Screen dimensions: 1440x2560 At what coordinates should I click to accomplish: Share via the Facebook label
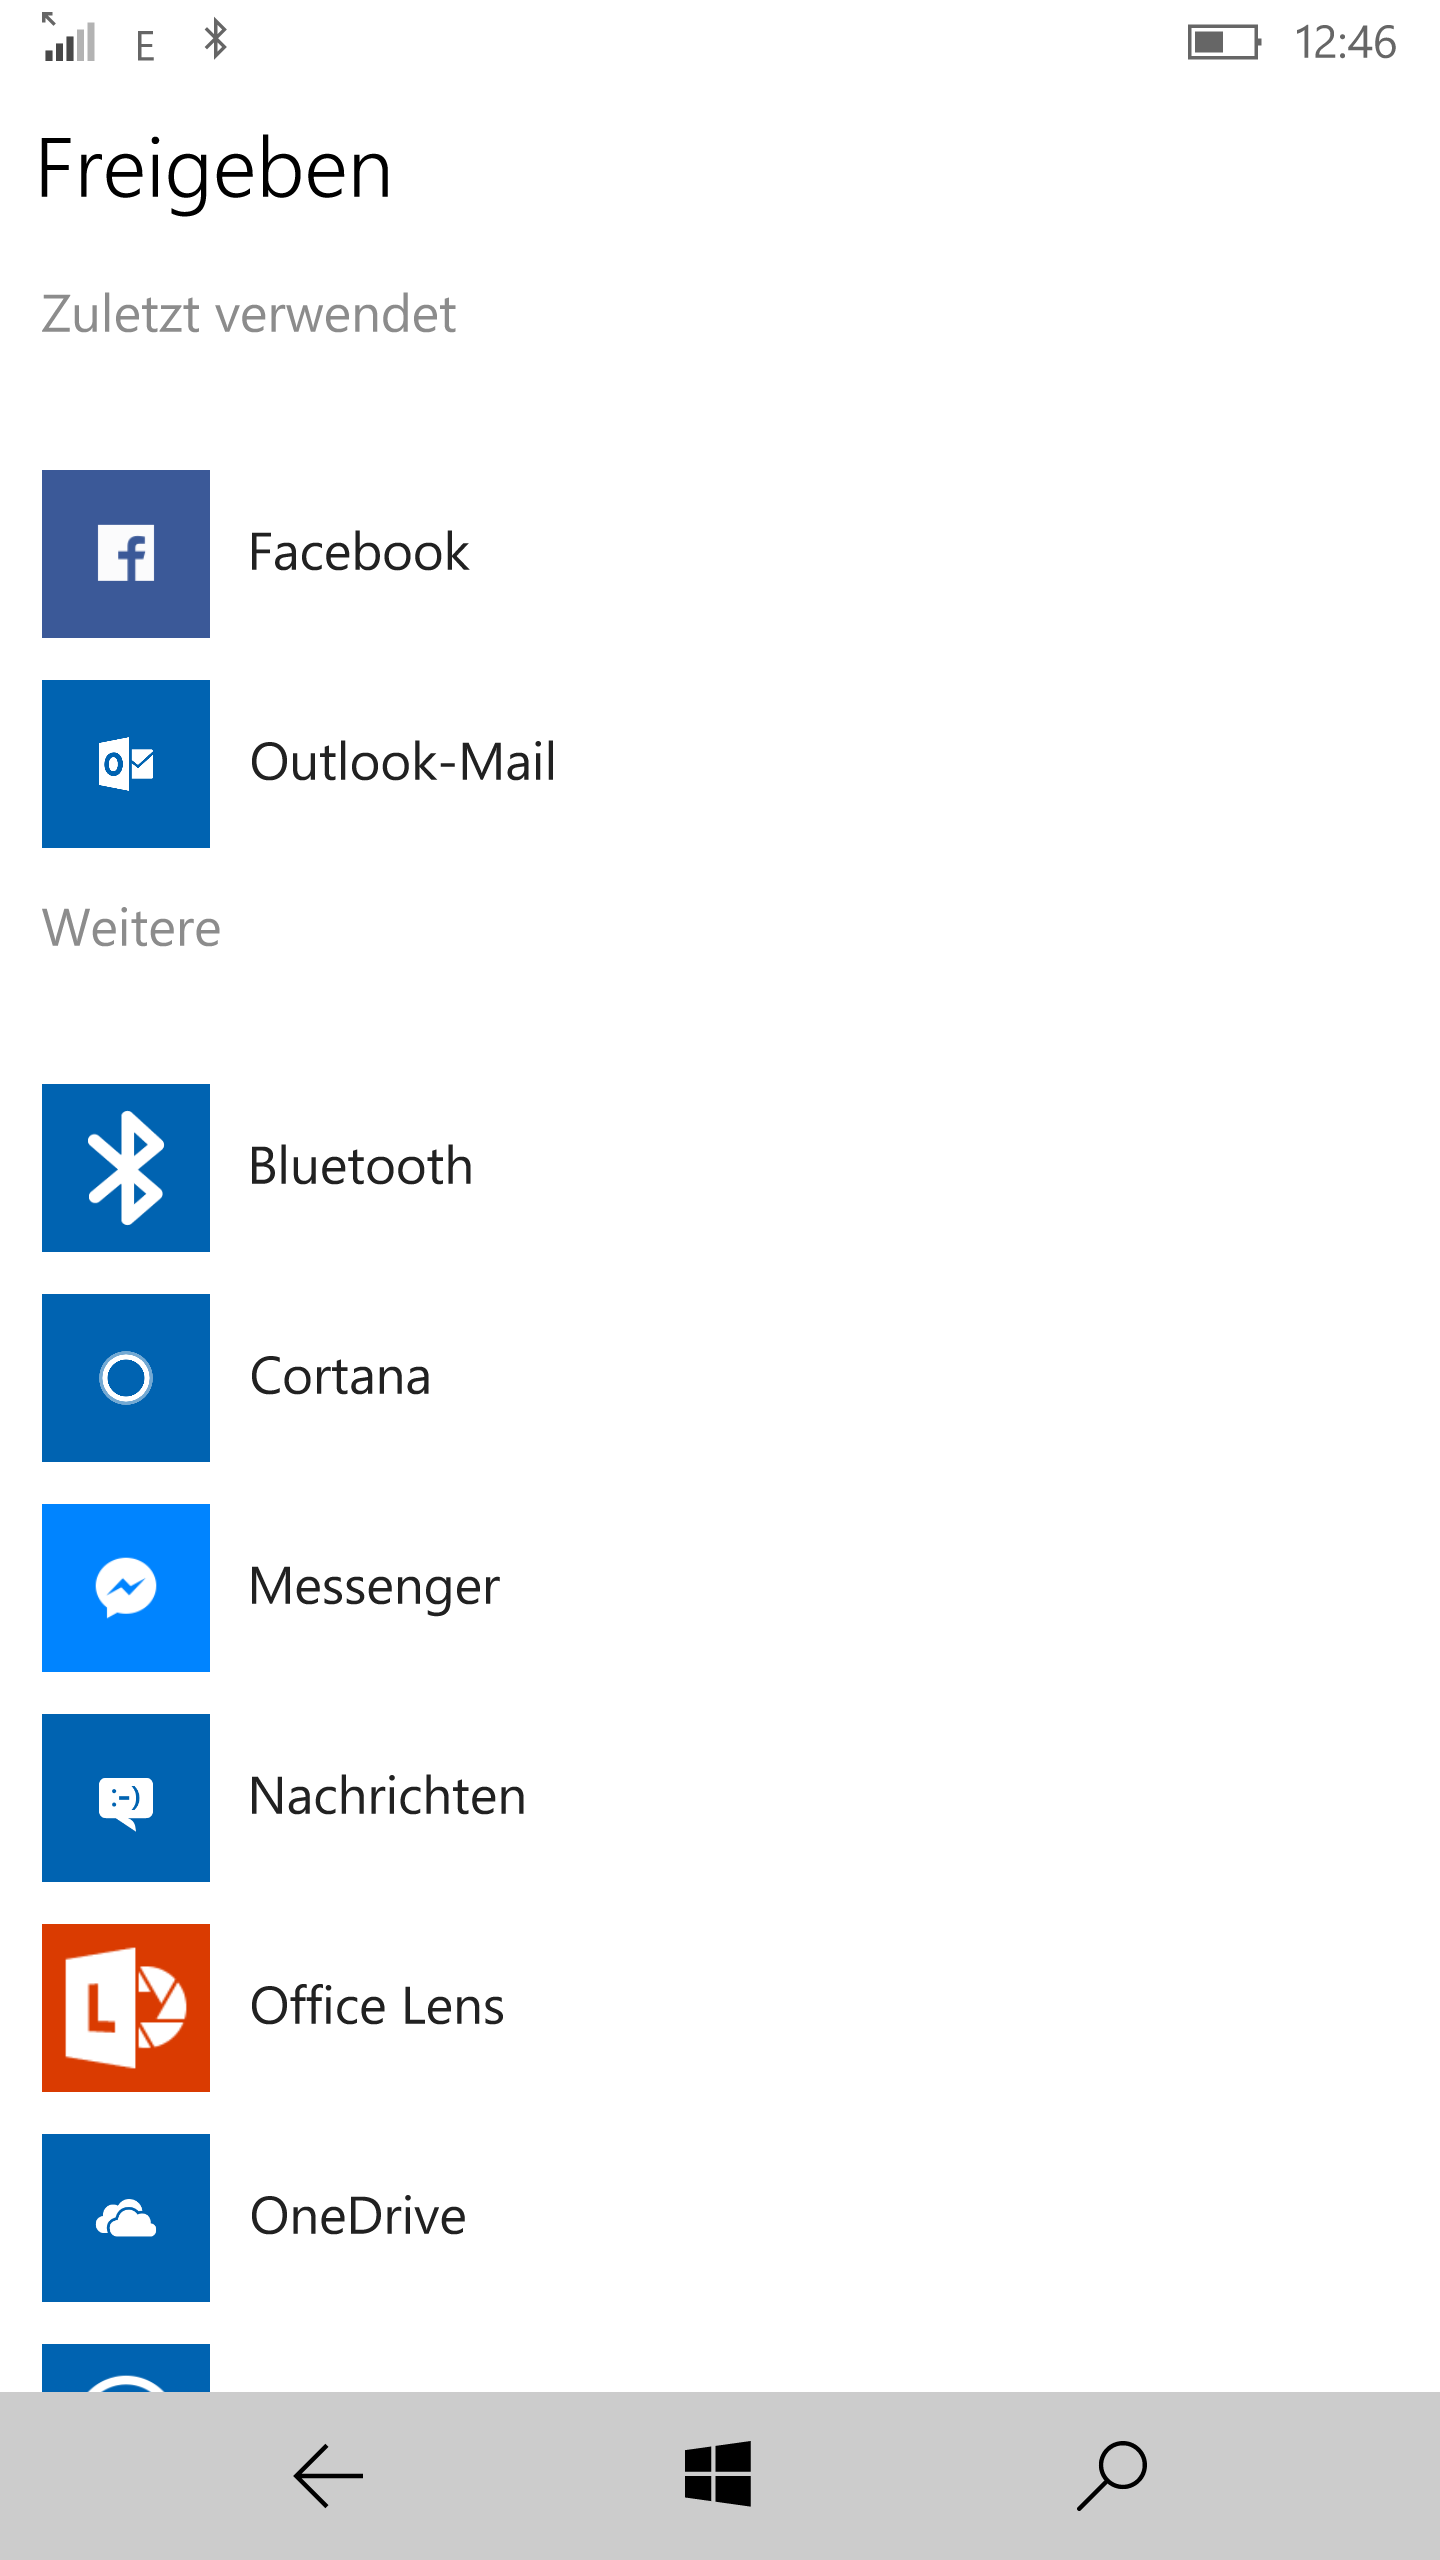pos(359,552)
